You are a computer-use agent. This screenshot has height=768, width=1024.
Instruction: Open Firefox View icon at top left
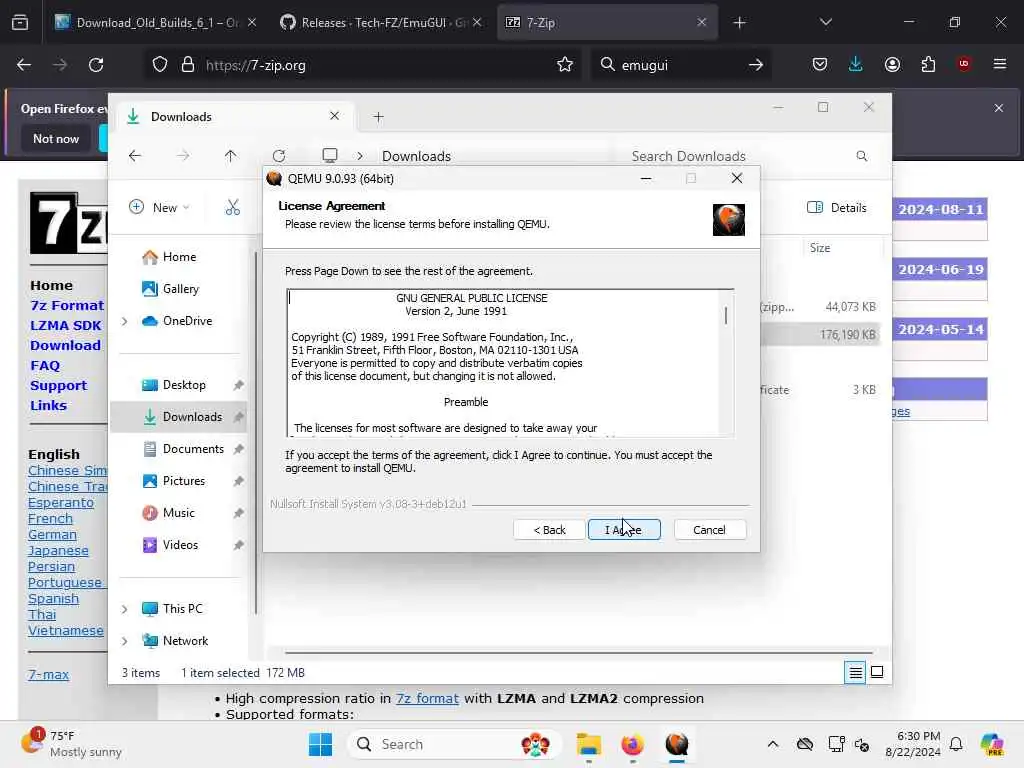coord(20,23)
